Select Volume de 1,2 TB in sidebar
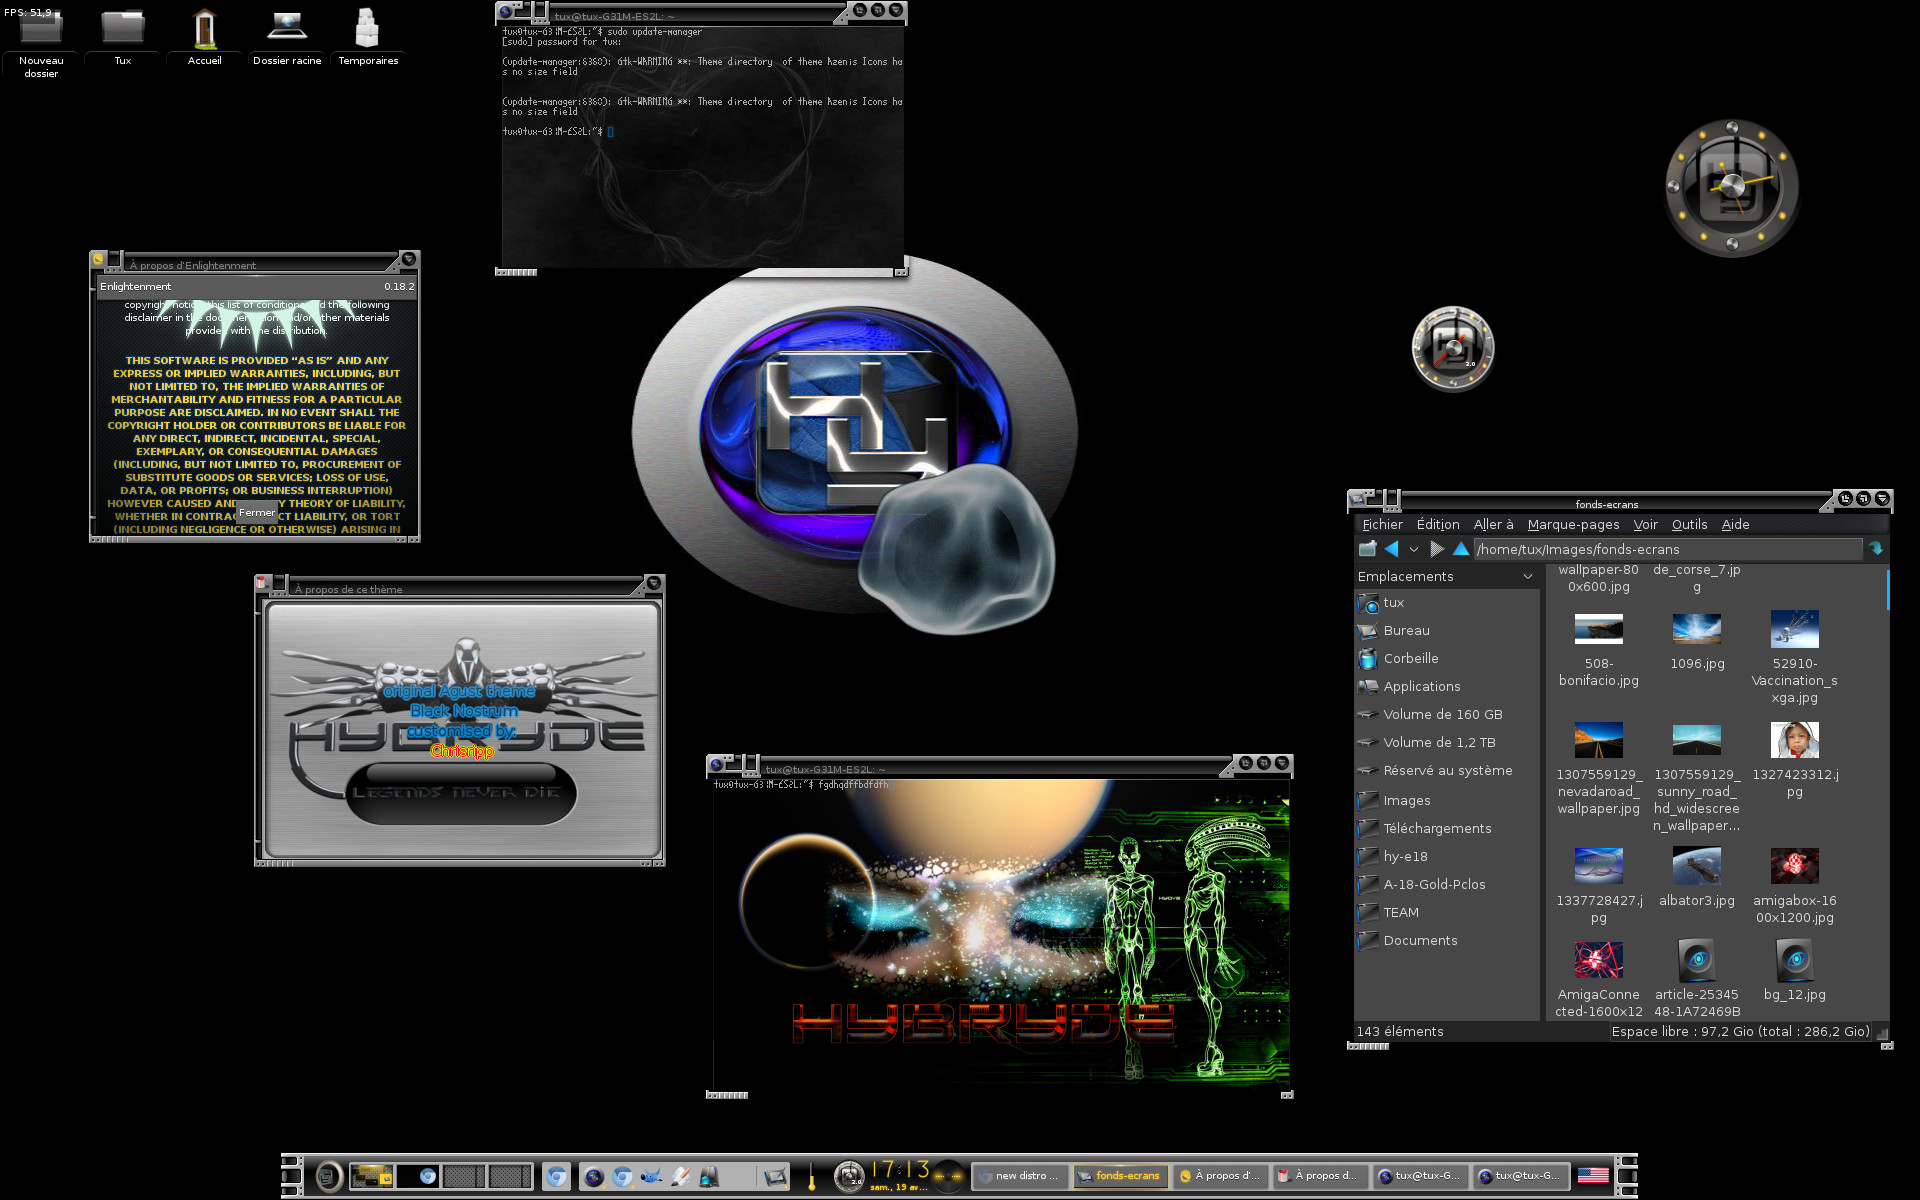The height and width of the screenshot is (1200, 1920). coord(1447,743)
